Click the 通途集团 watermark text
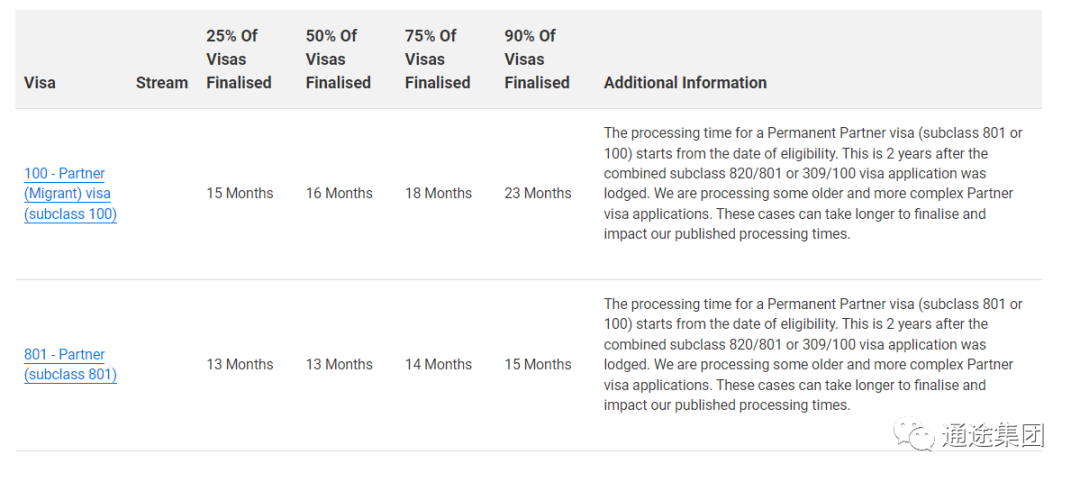The width and height of the screenshot is (1080, 482). [993, 435]
